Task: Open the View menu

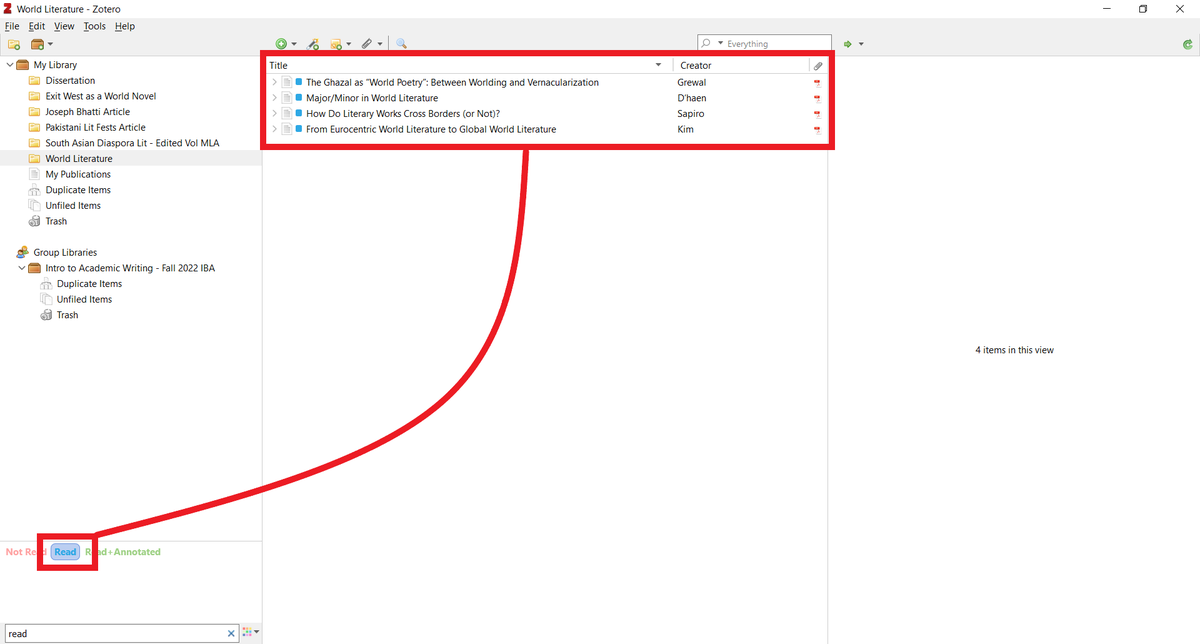Action: click(64, 26)
